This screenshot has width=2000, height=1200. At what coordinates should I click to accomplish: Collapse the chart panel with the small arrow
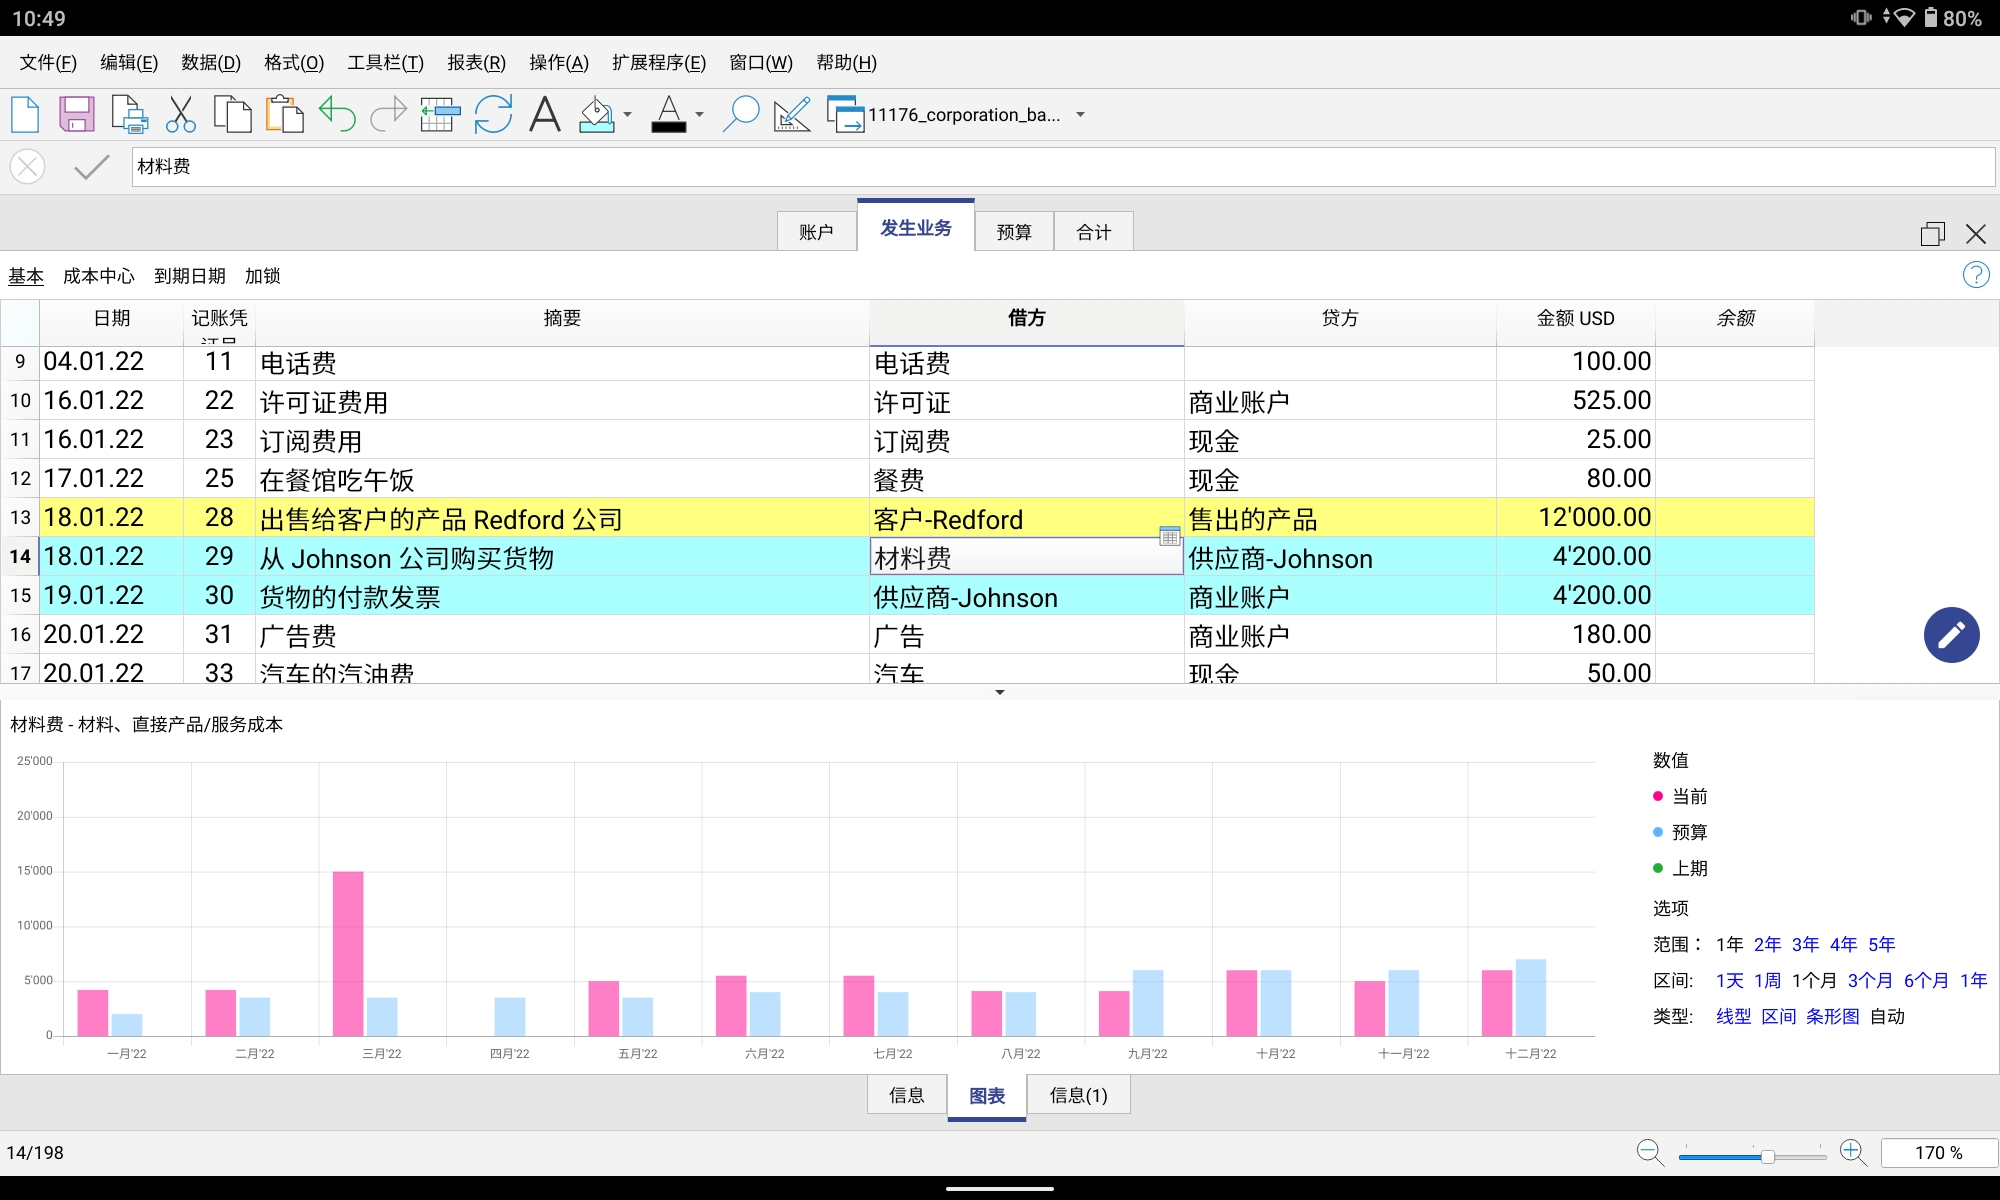pos(999,692)
